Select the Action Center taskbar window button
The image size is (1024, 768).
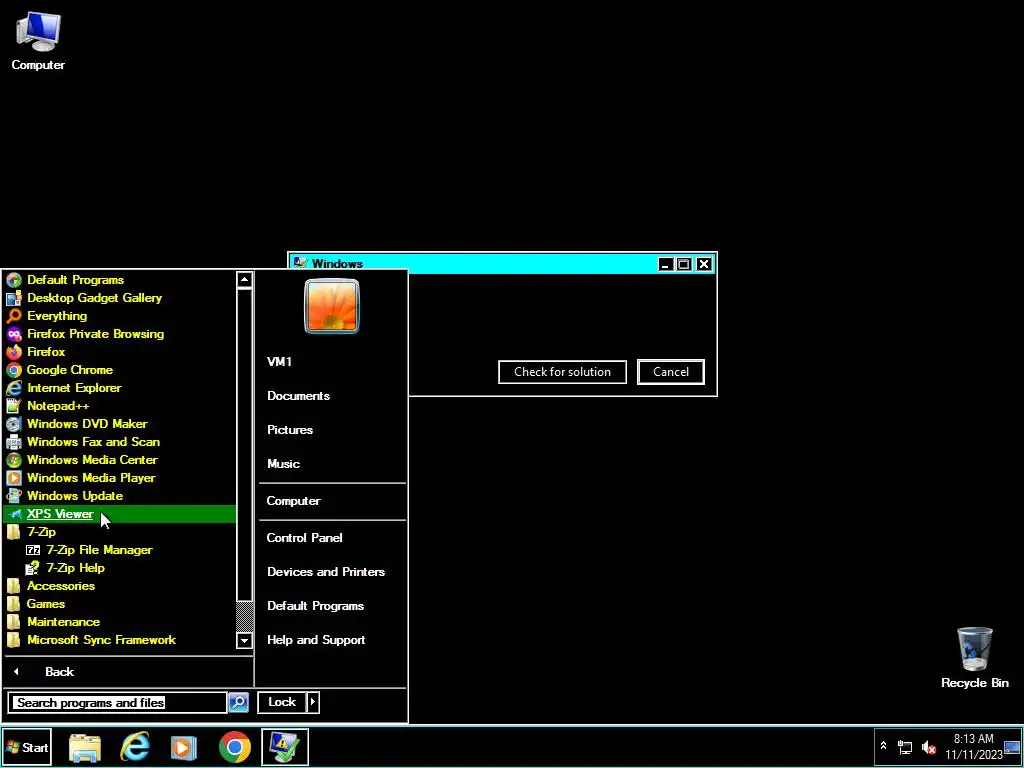(285, 747)
